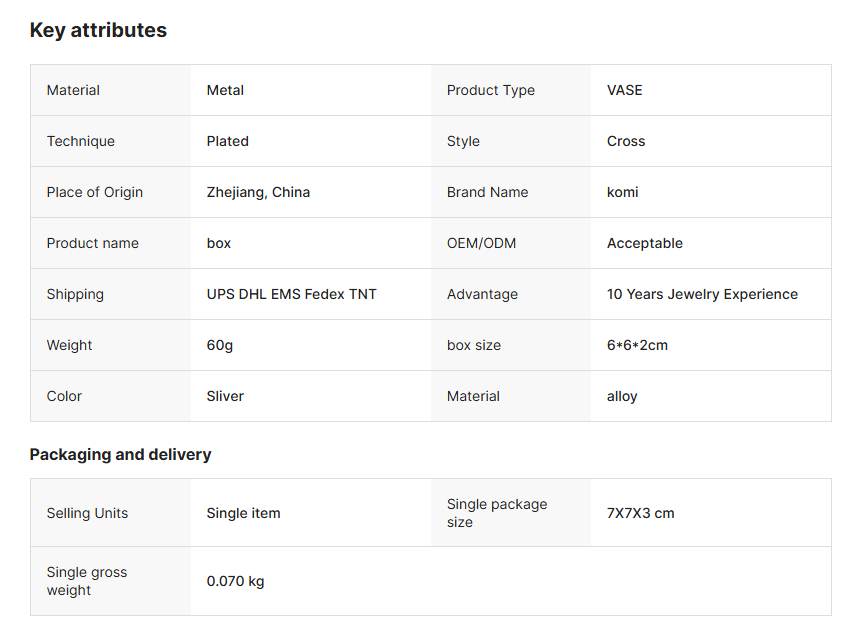Click the 7X7X3 cm package size
Screen dimensions: 849x630
click(640, 513)
